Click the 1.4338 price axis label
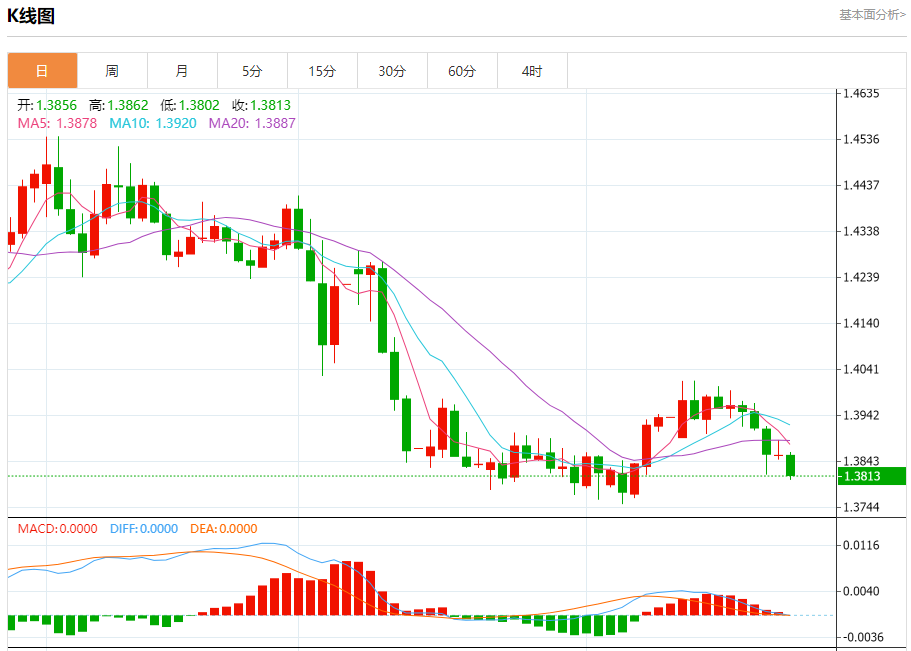This screenshot has width=911, height=651. (x=862, y=231)
